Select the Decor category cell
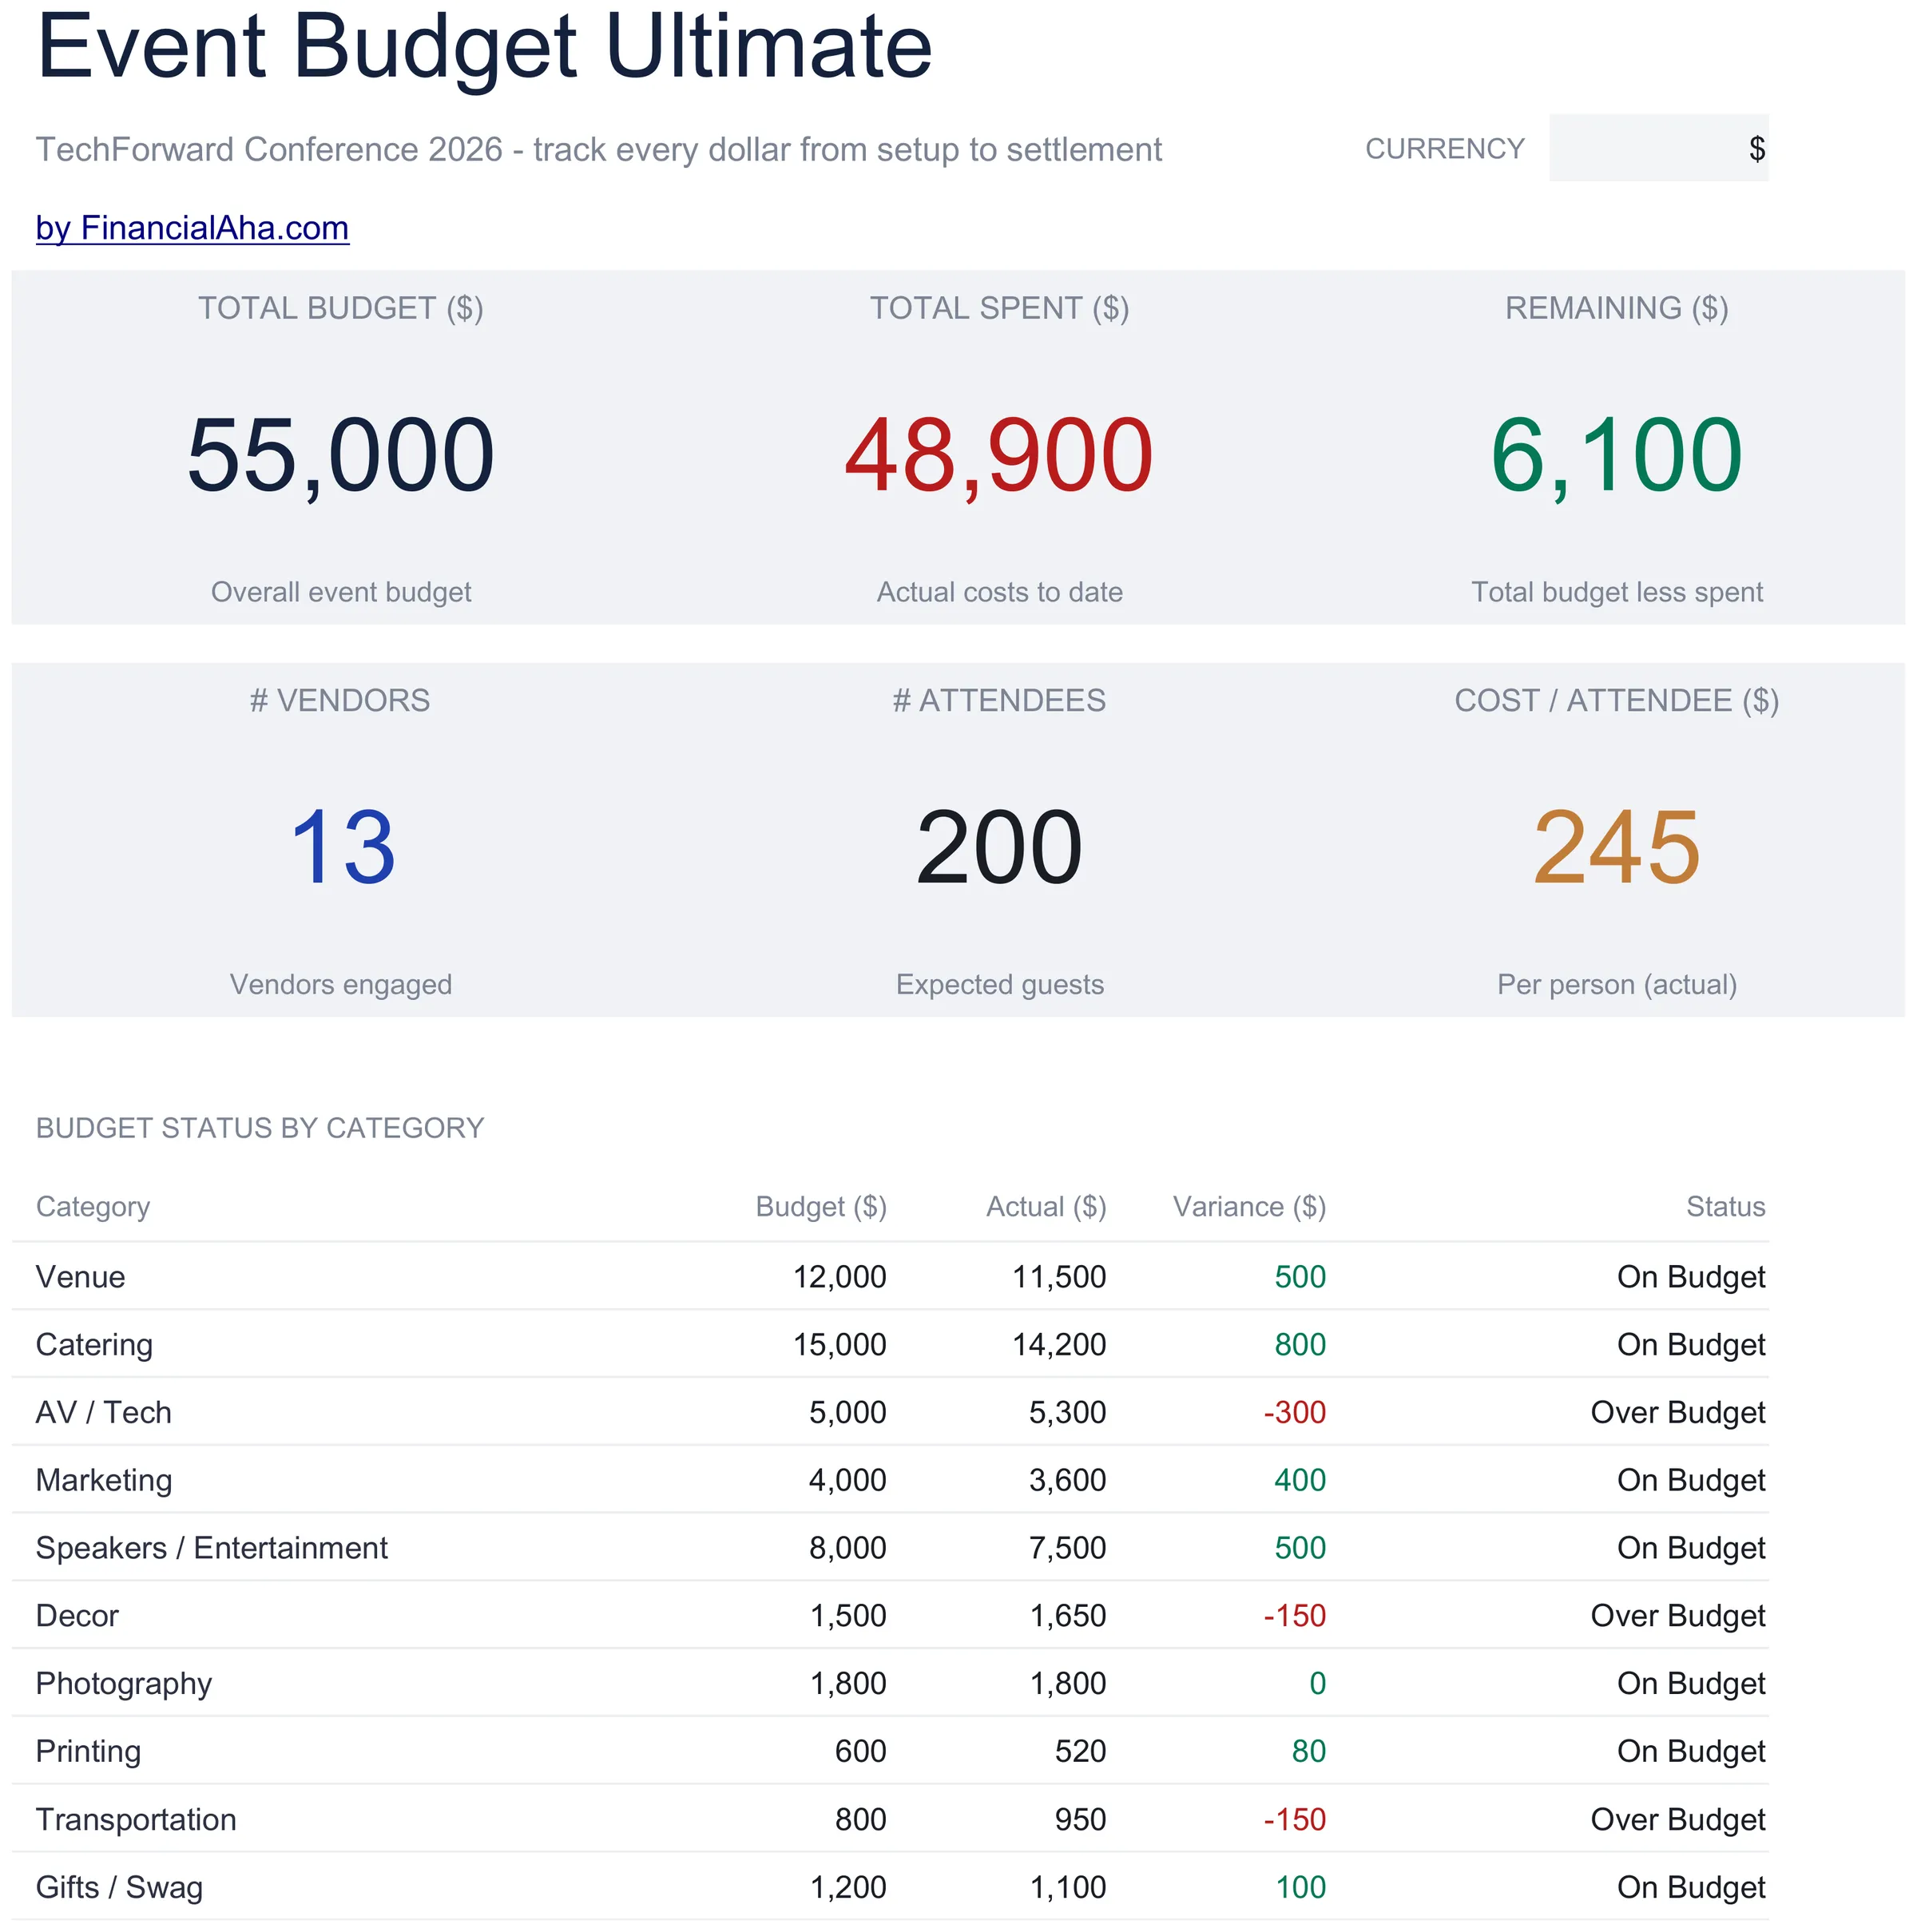This screenshot has width=1917, height=1932. pos(77,1617)
